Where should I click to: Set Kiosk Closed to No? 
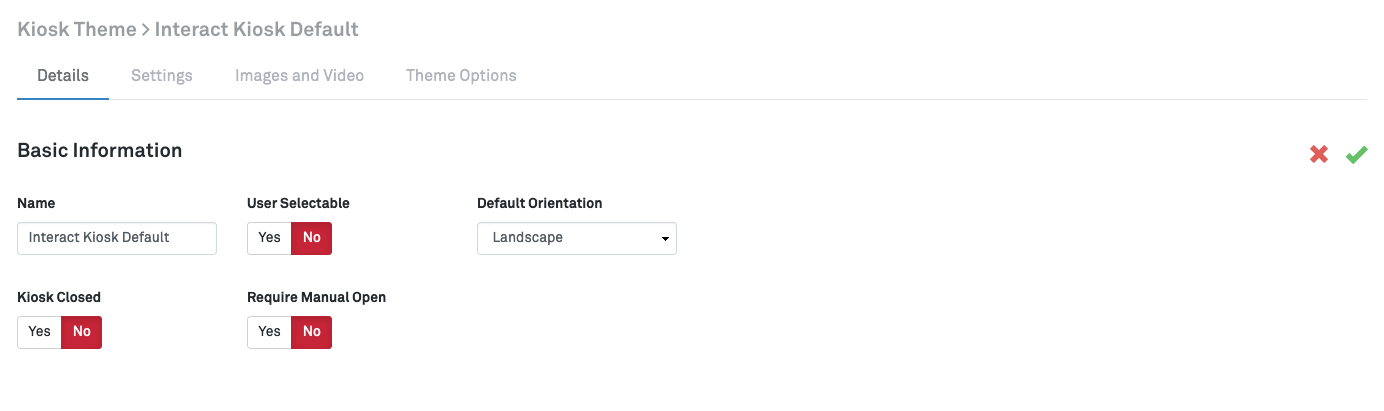81,332
